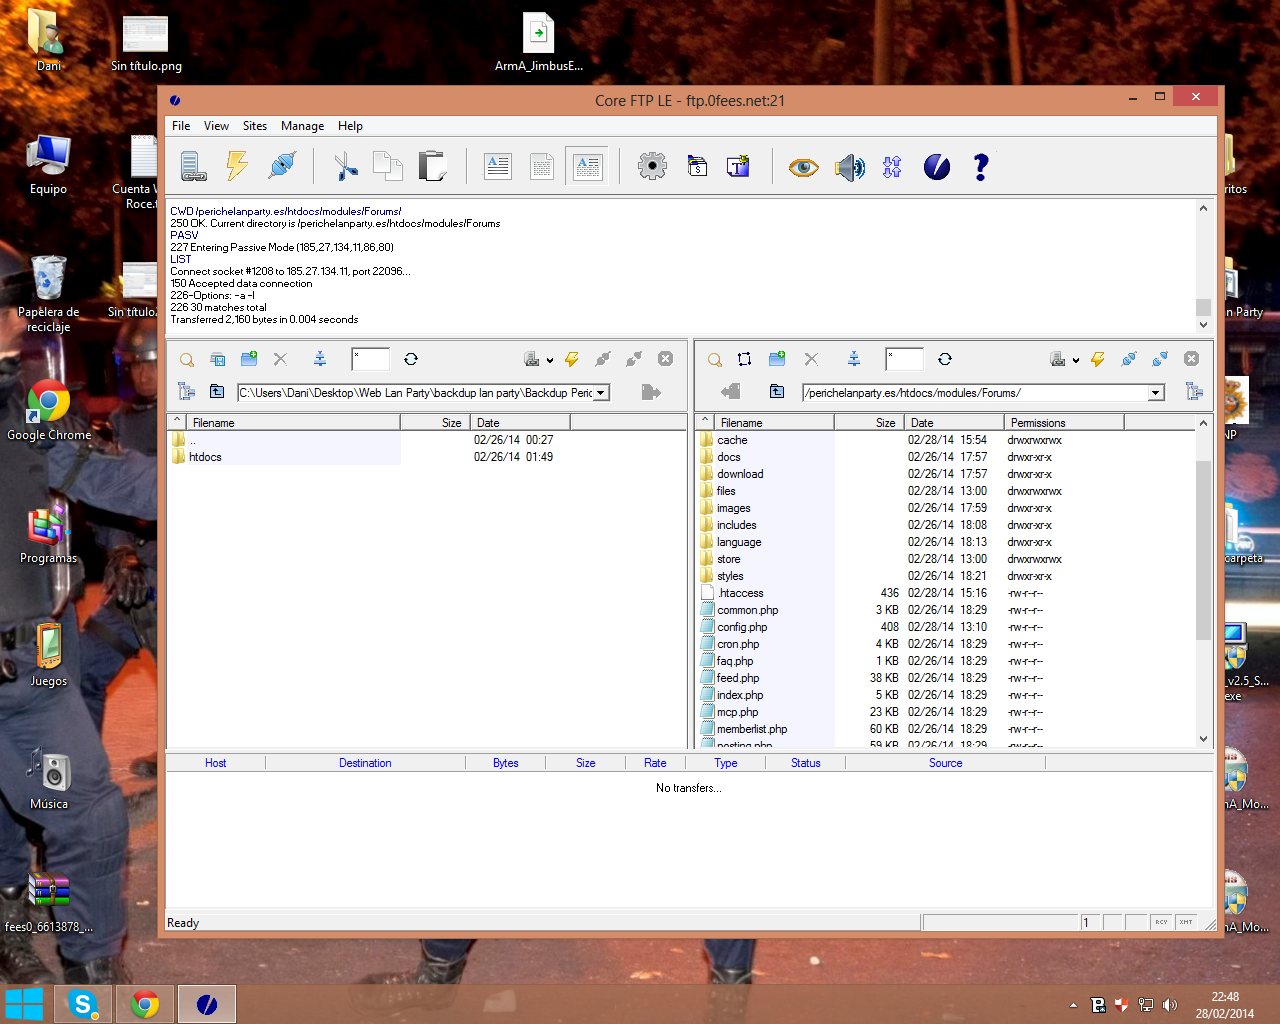Screen dimensions: 1280x1024
Task: Open the Site Manager toolbar icon
Action: (x=193, y=166)
